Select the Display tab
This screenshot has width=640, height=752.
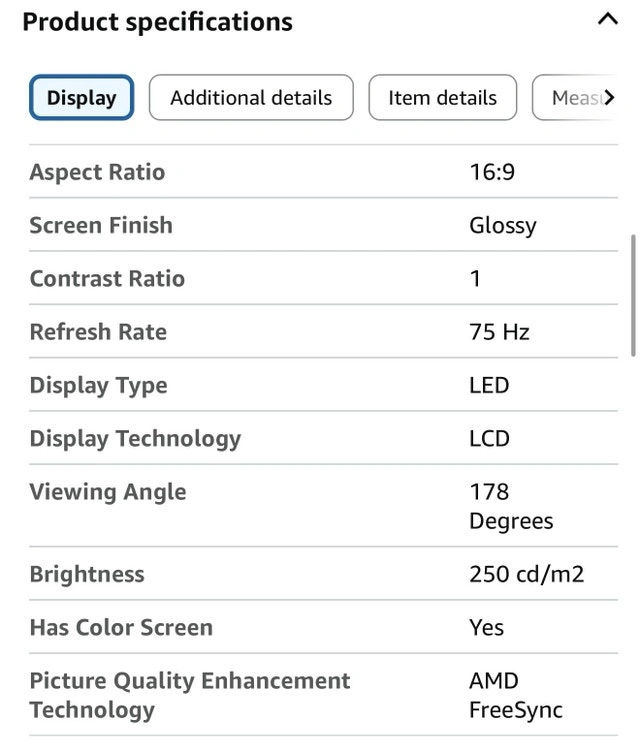81,98
